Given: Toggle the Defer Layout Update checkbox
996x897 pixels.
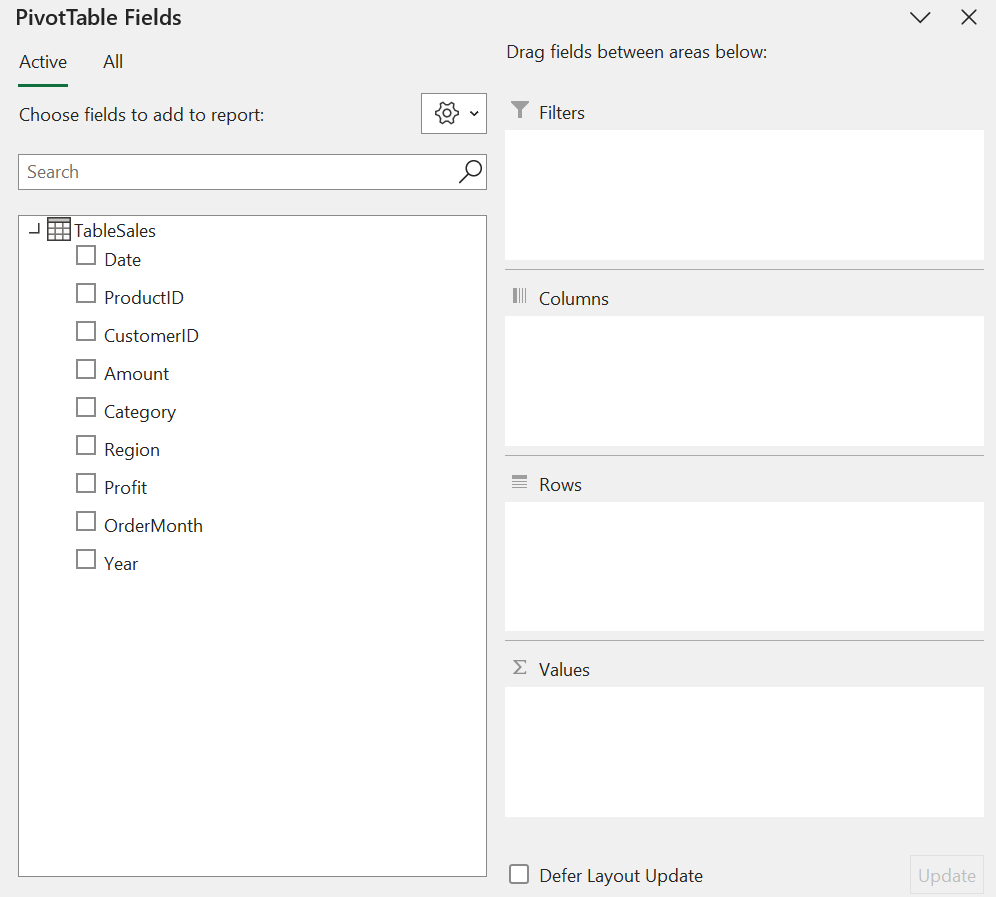Looking at the screenshot, I should point(519,875).
